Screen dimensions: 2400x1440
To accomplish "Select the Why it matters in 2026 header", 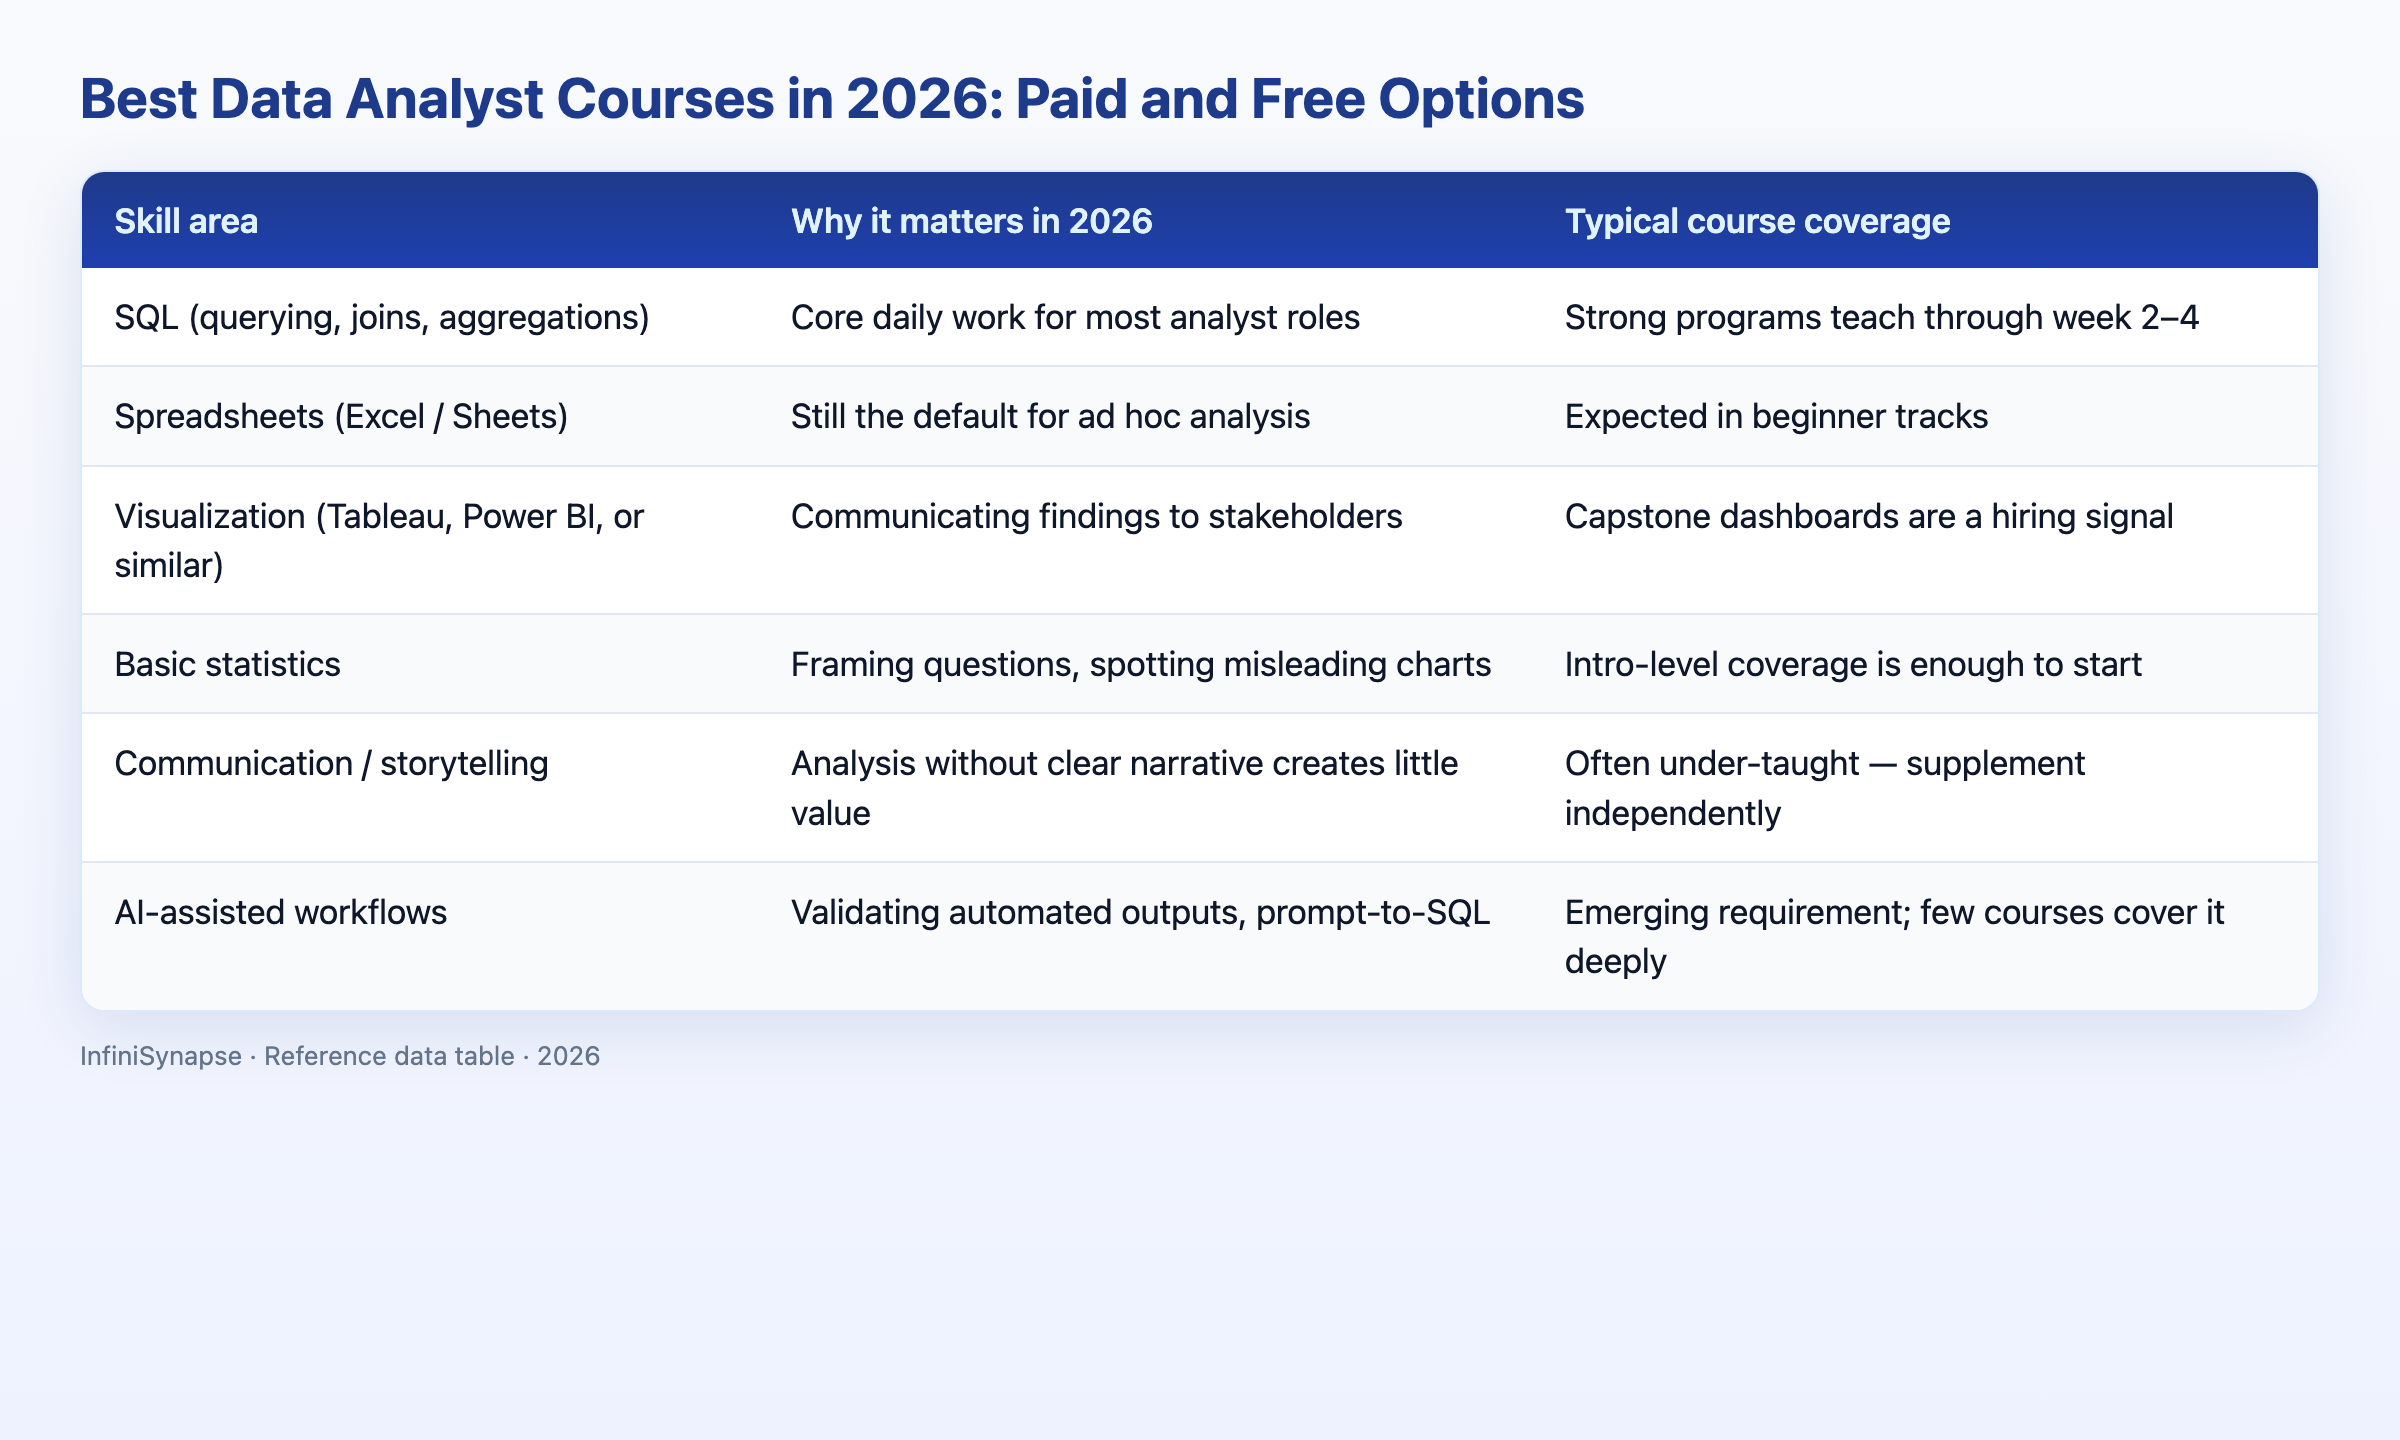I will [x=971, y=221].
